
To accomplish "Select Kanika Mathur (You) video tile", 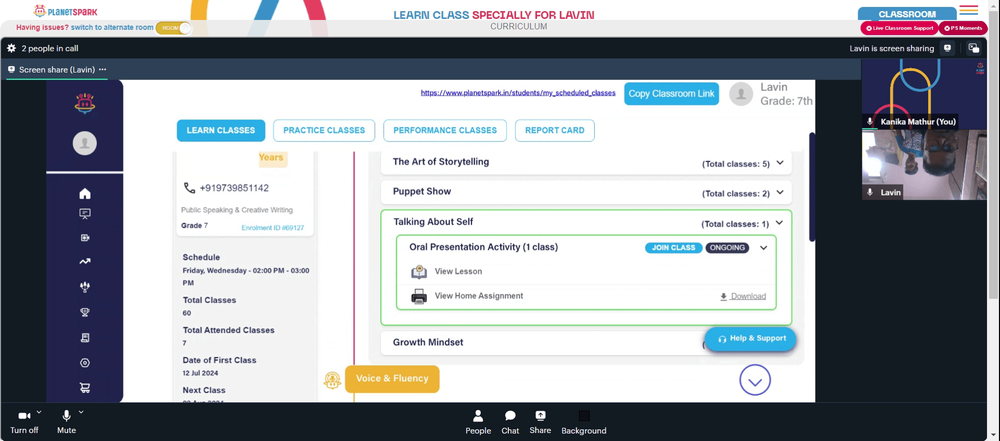I will (924, 94).
